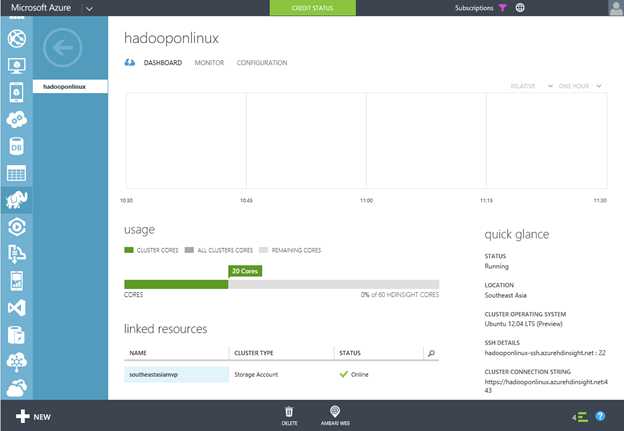
Task: Select hadooponlinux in the cluster list
Action: pyautogui.click(x=70, y=86)
